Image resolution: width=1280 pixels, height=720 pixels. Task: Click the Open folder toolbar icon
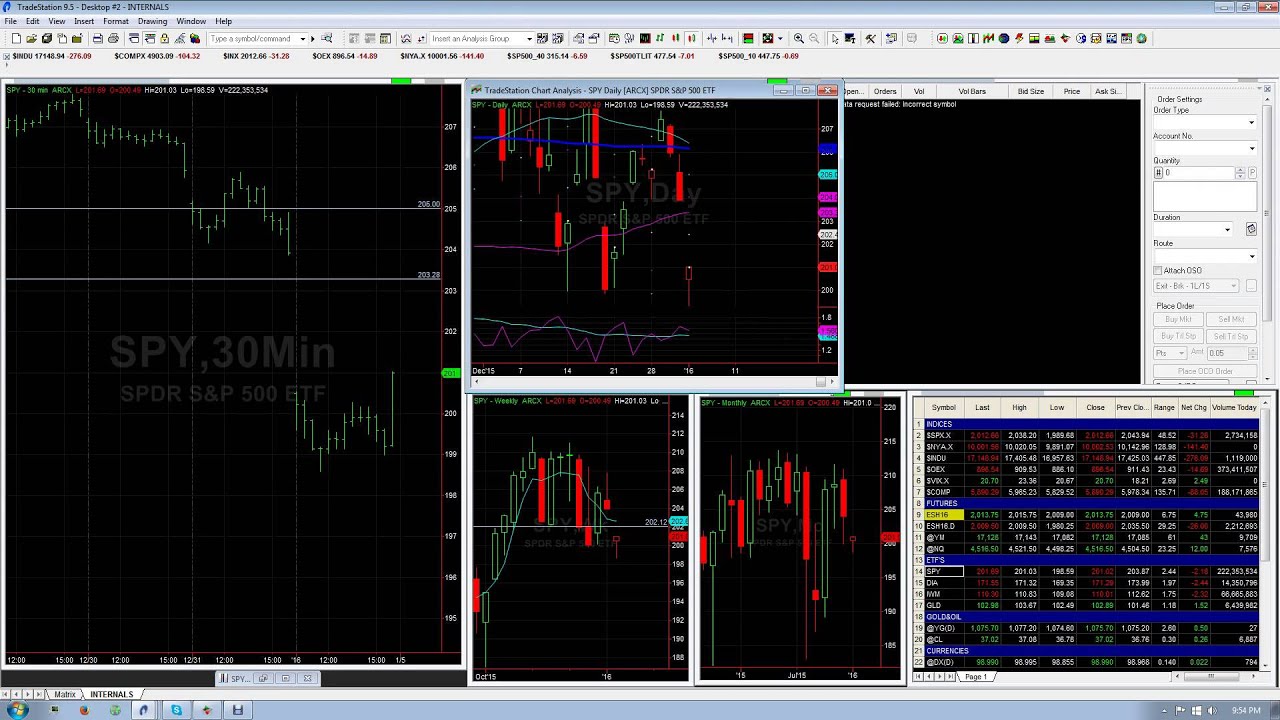[x=32, y=39]
